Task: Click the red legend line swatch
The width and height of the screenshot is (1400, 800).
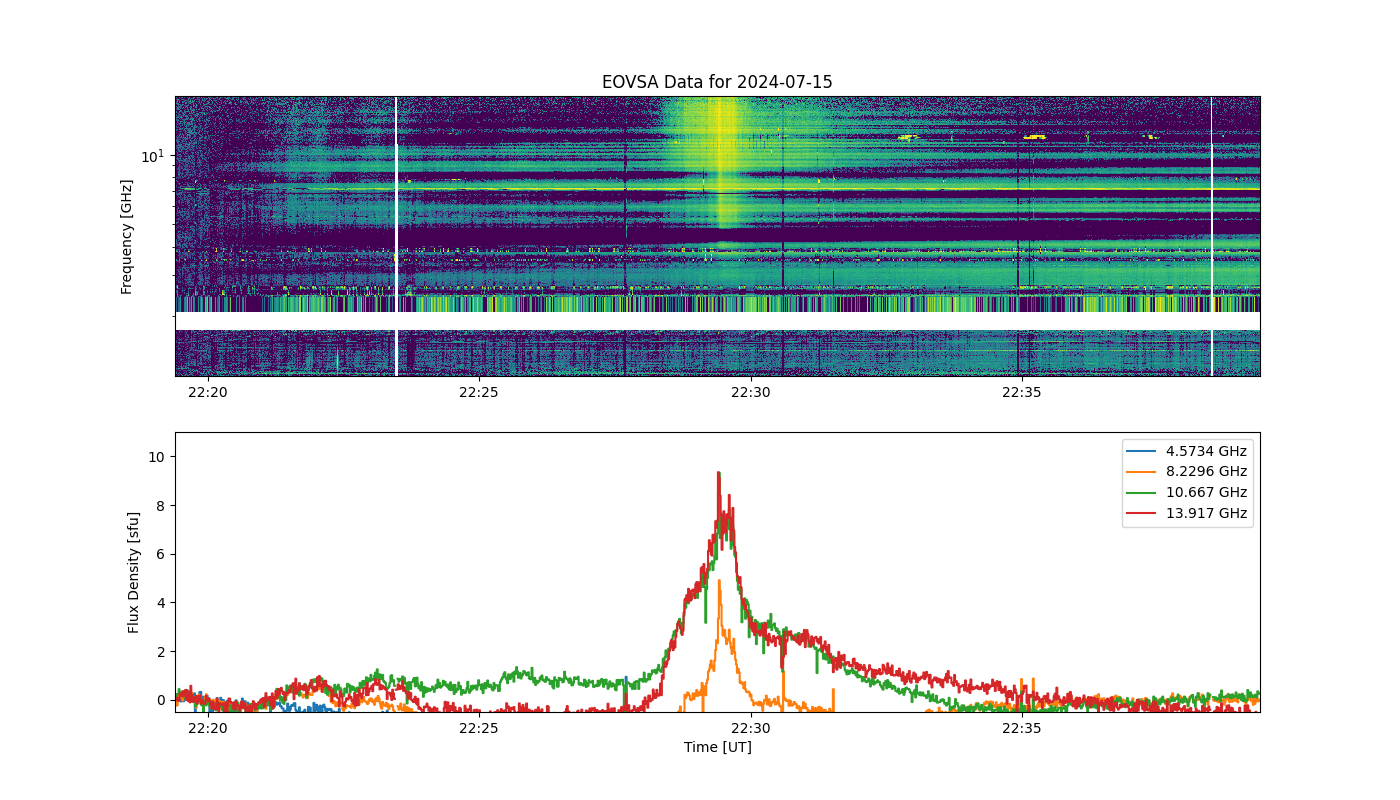Action: point(1144,513)
